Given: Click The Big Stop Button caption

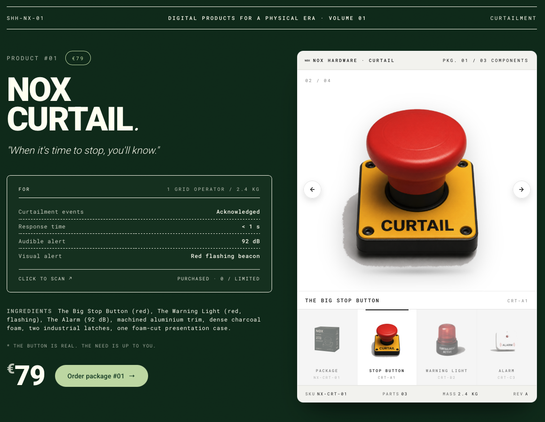Looking at the screenshot, I should click(x=342, y=300).
